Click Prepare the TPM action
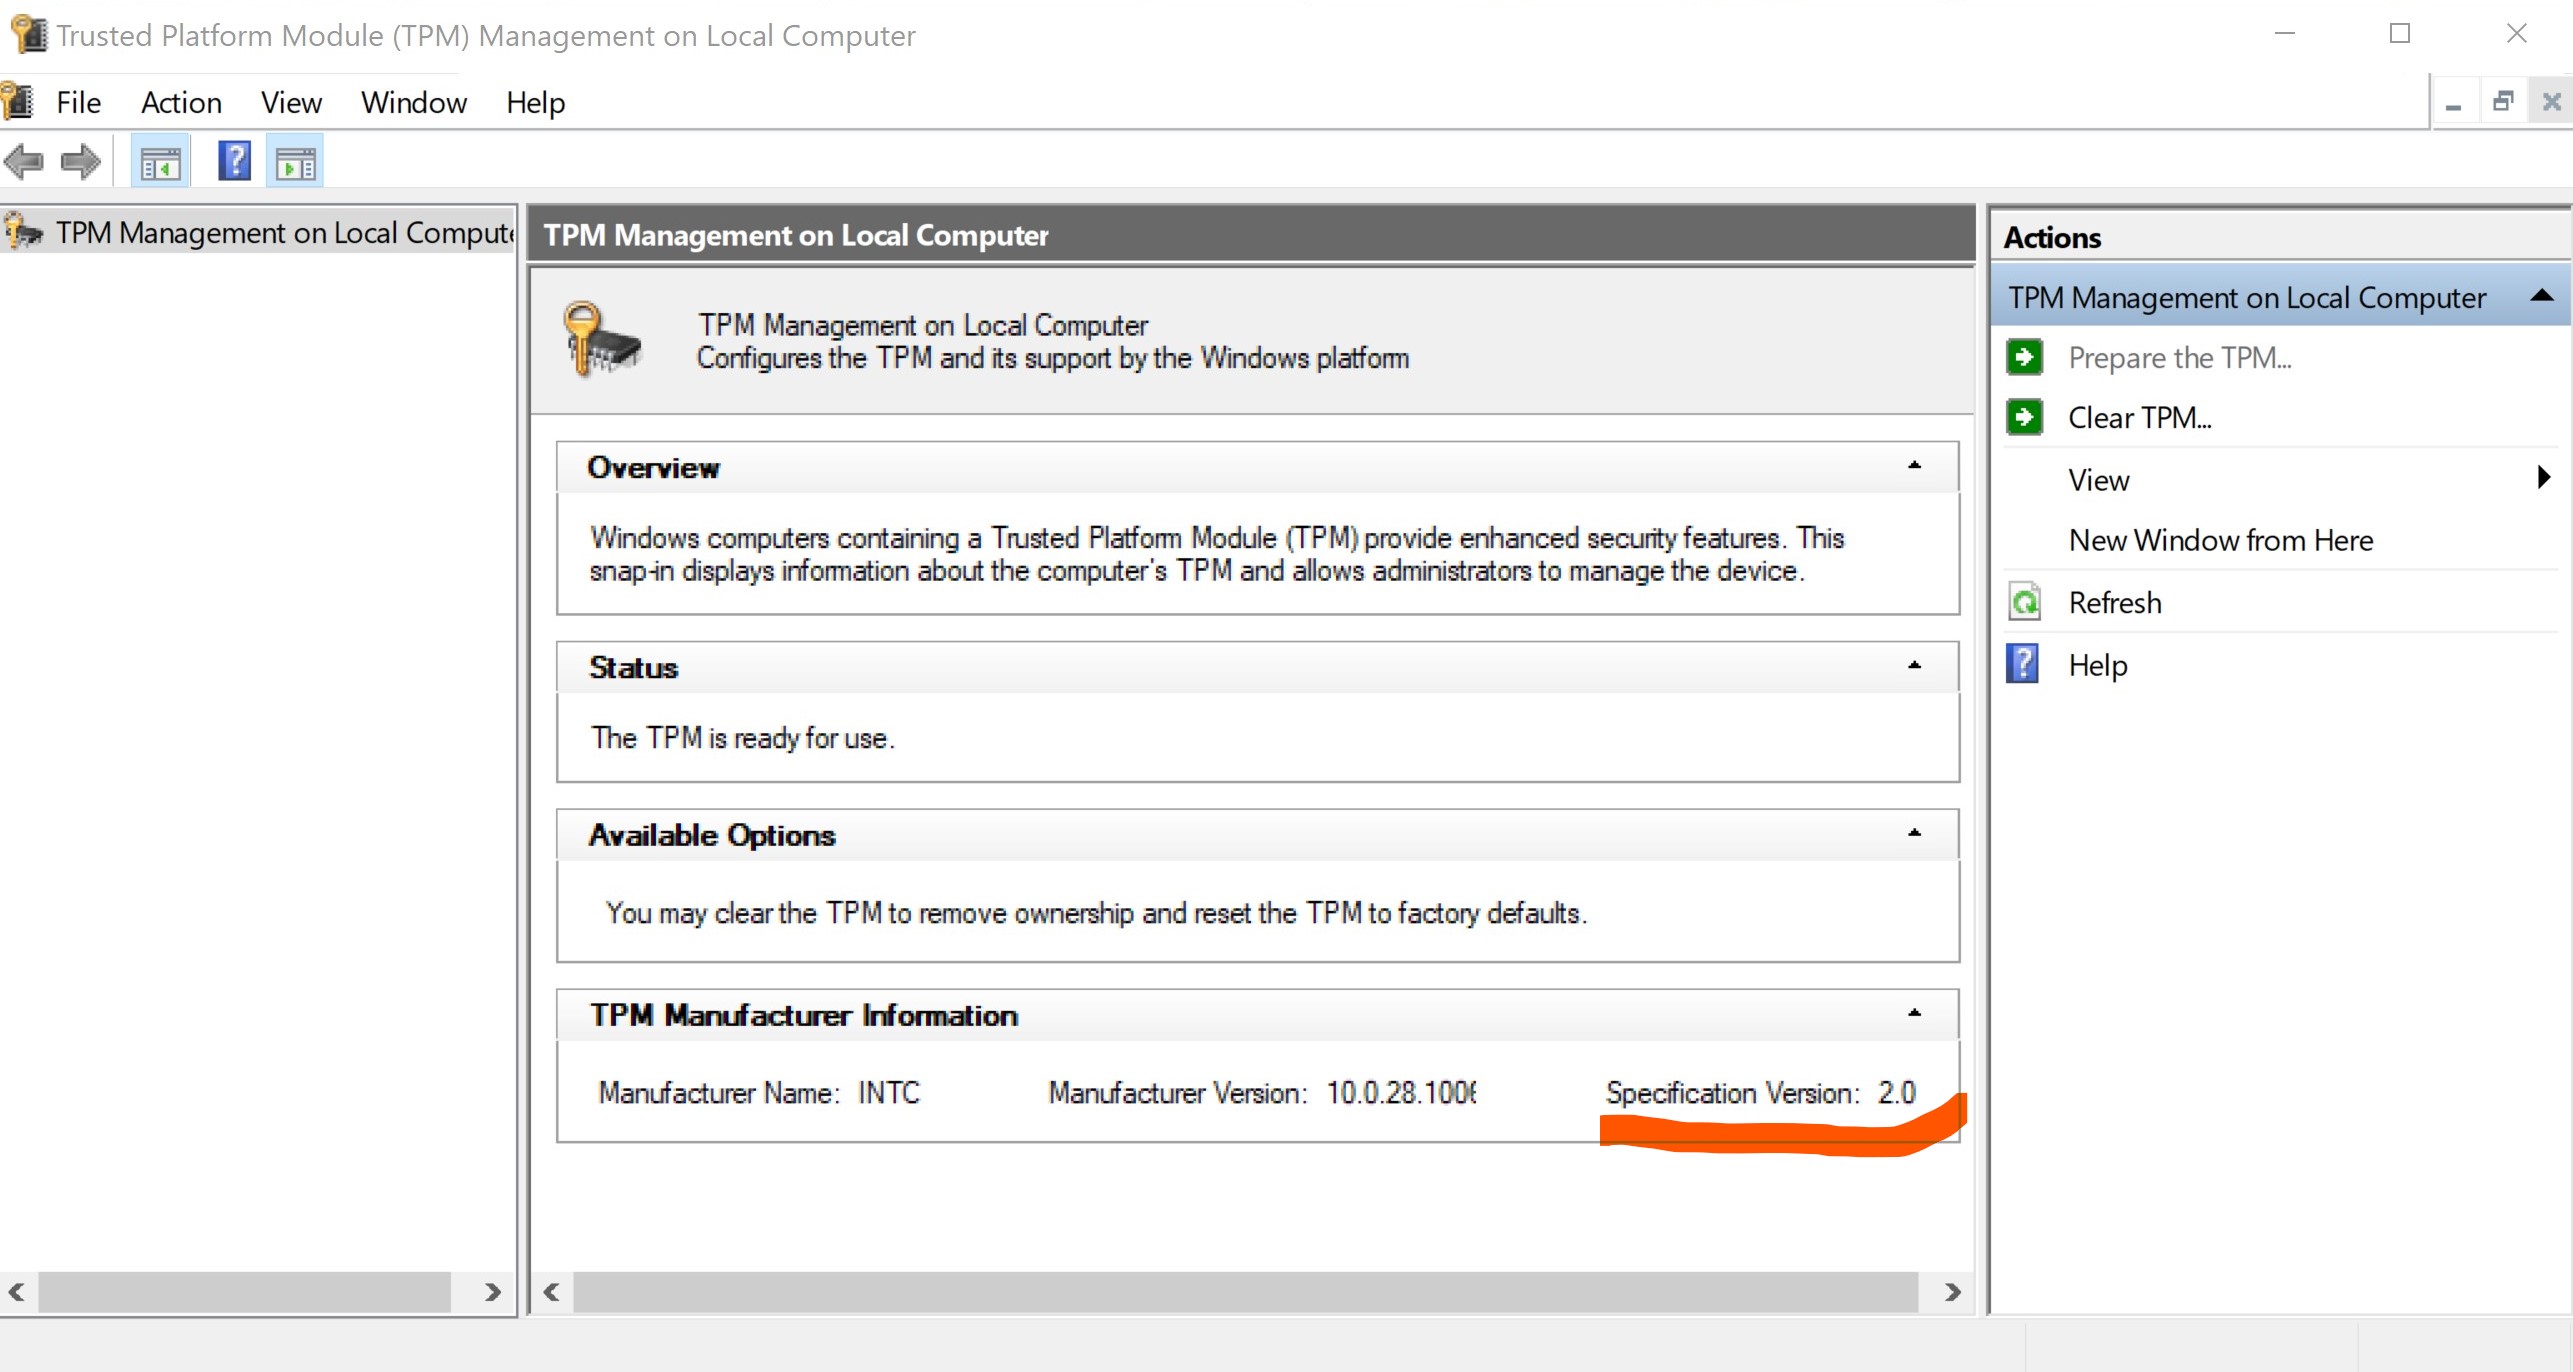2573x1372 pixels. point(2179,358)
